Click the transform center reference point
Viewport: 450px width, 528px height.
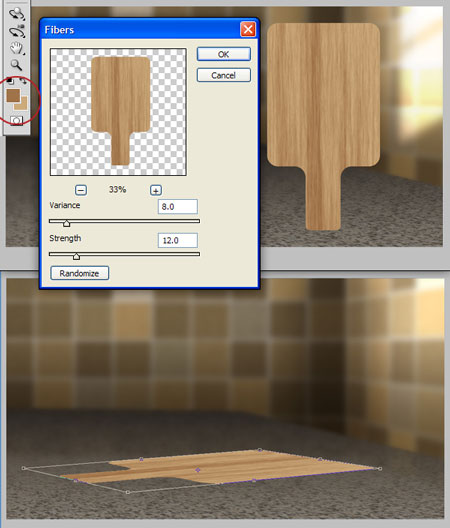click(x=198, y=469)
